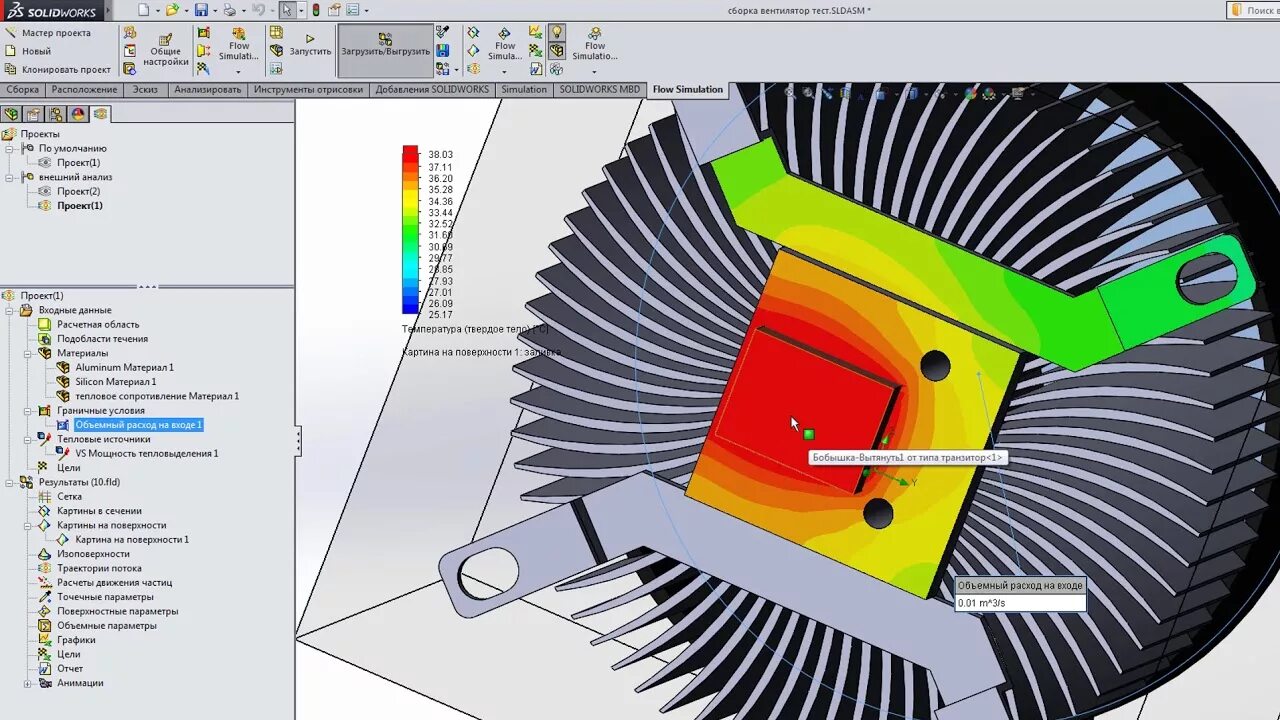Click the Edit Appearance color ball in view toolbar
This screenshot has width=1280, height=720.
coord(970,93)
